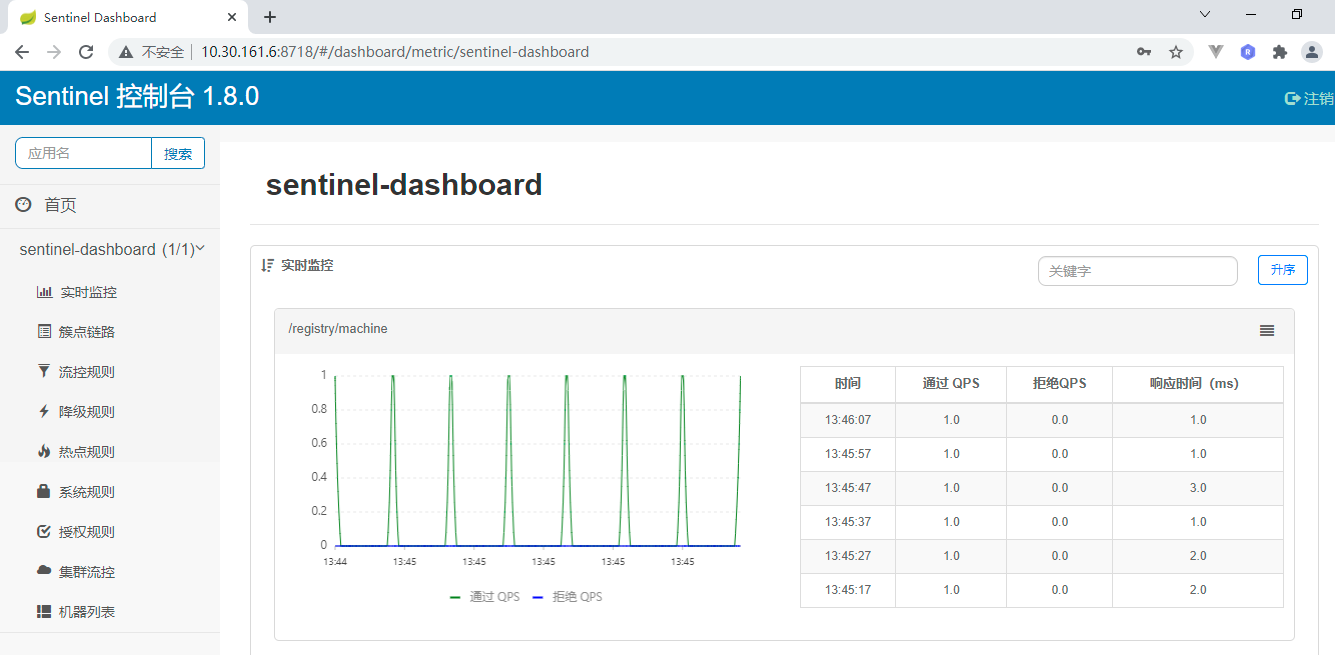Screen dimensions: 1335x655
Task: Click the 注销 logout link
Action: tap(1310, 98)
